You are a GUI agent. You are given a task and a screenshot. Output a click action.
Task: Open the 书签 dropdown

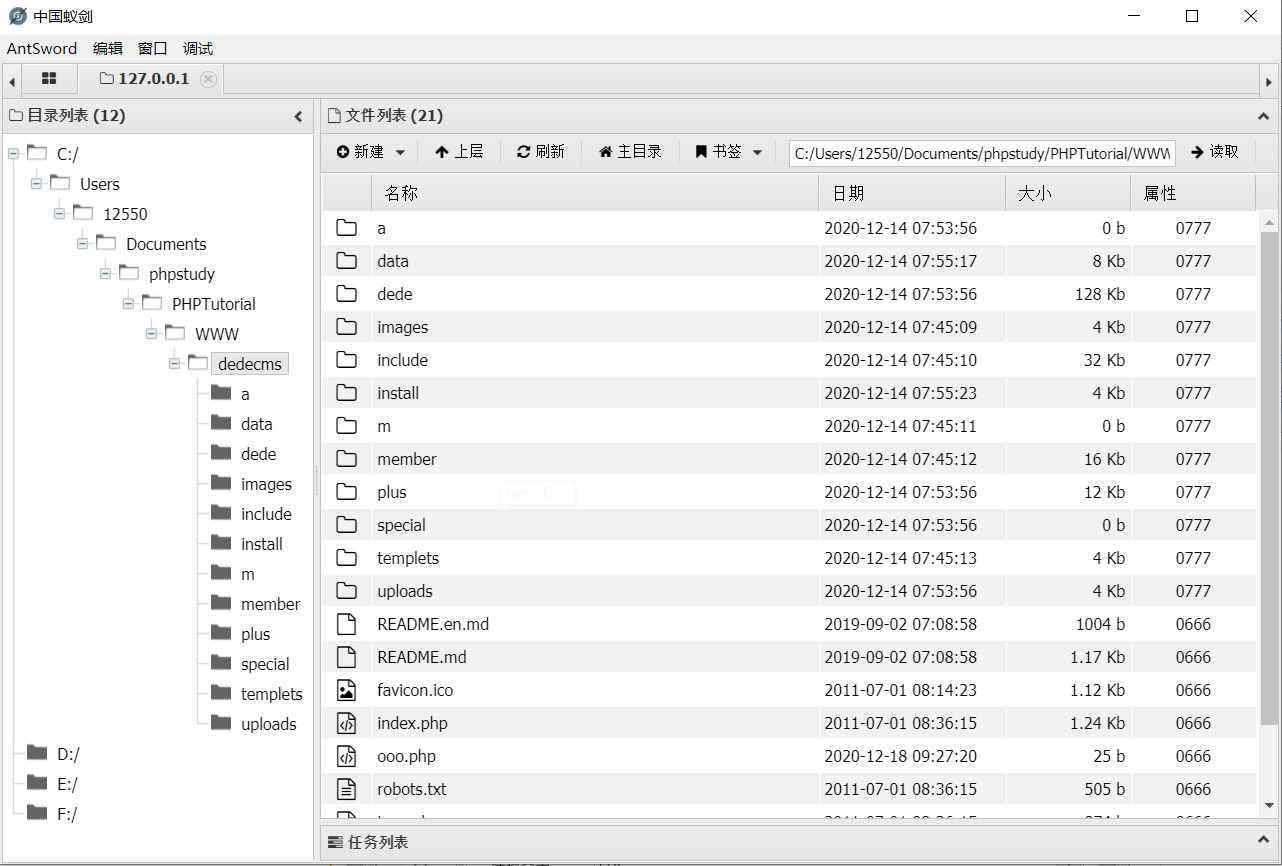coord(728,152)
